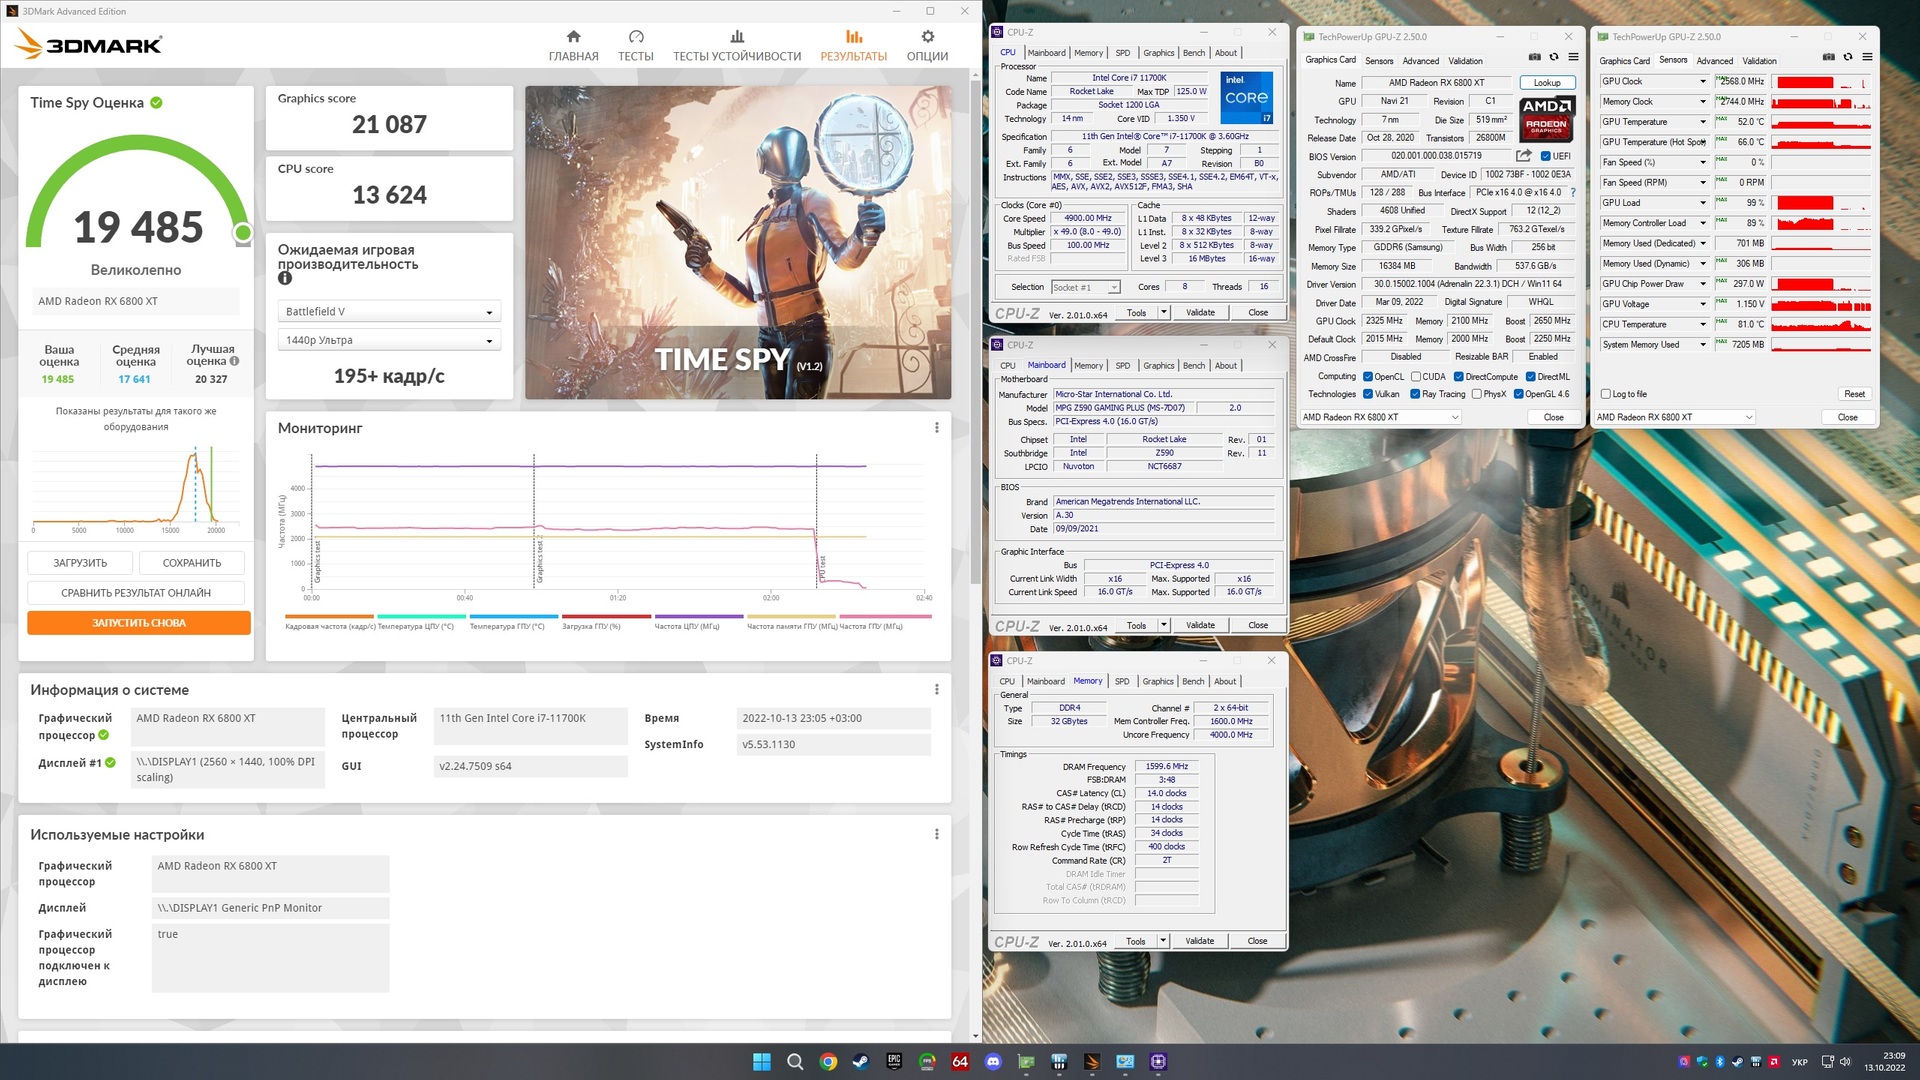
Task: Open AIDA64 icon on the taskbar
Action: click(960, 1061)
